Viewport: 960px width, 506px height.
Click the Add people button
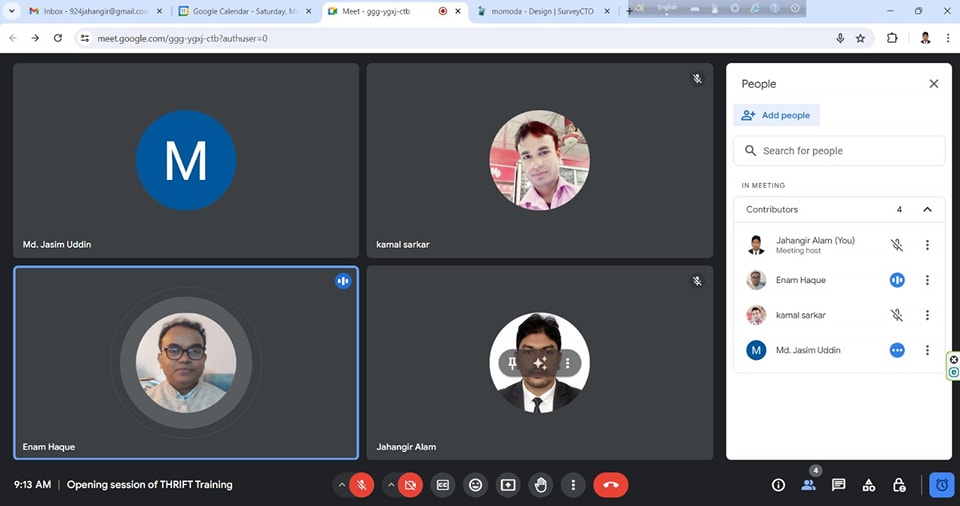coord(776,115)
